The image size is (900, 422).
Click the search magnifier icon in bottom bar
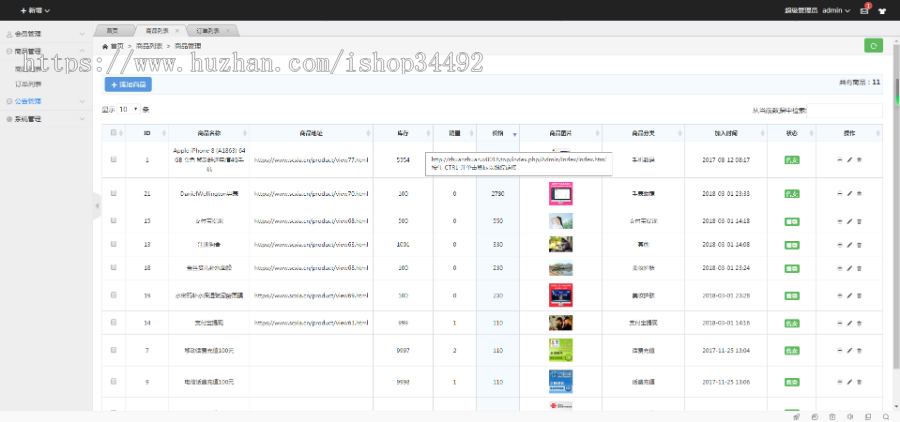click(885, 416)
